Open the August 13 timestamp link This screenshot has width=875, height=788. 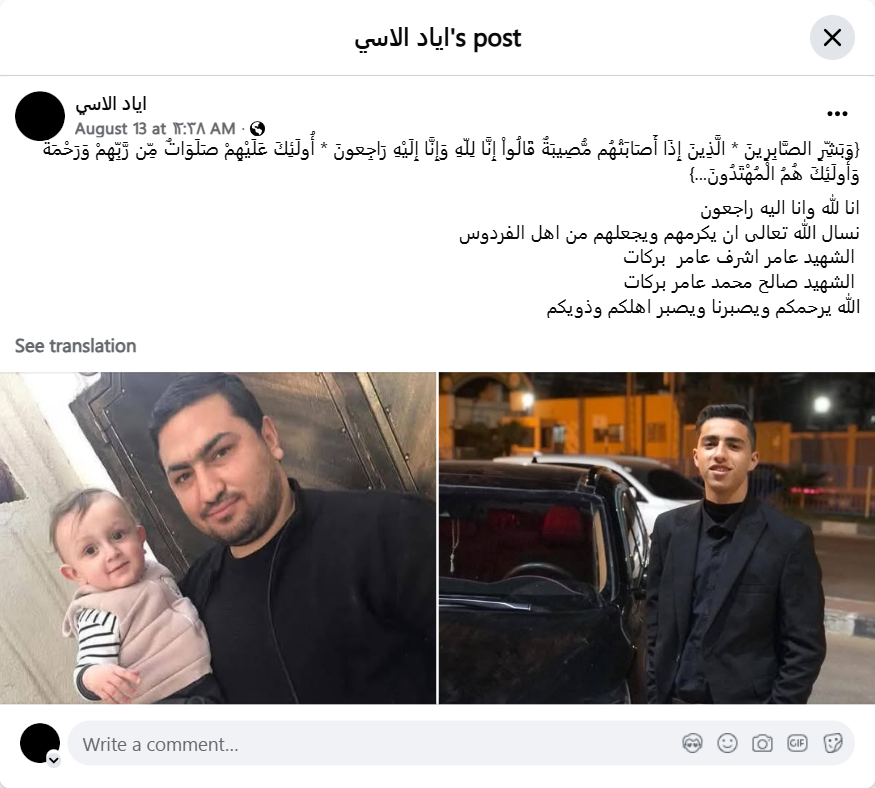pos(155,129)
